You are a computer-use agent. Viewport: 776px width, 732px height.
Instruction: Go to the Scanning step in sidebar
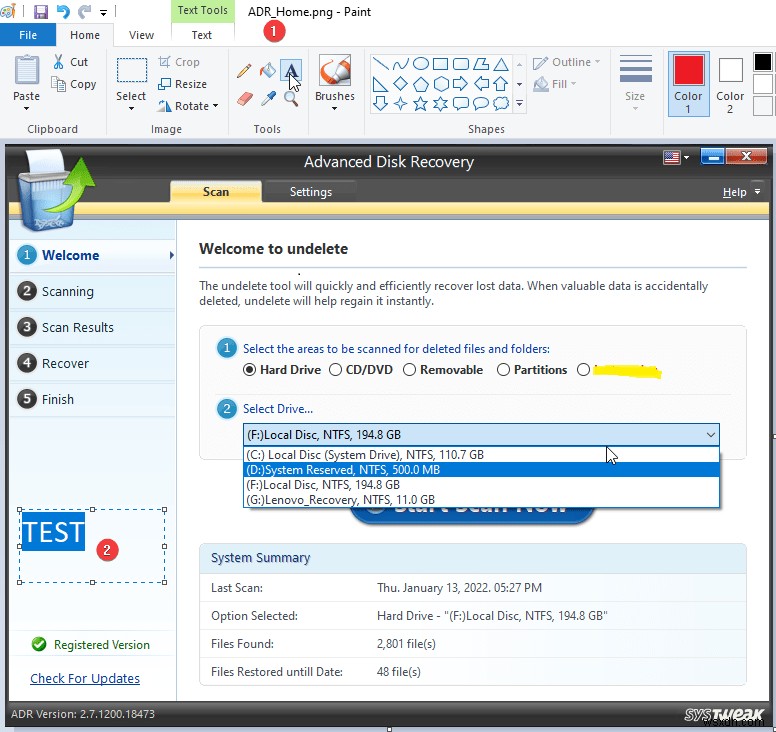point(93,292)
